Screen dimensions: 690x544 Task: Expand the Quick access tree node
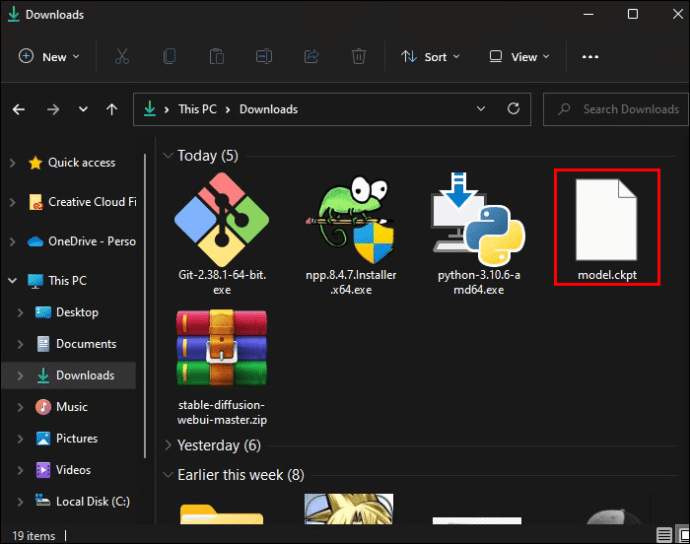(x=13, y=162)
